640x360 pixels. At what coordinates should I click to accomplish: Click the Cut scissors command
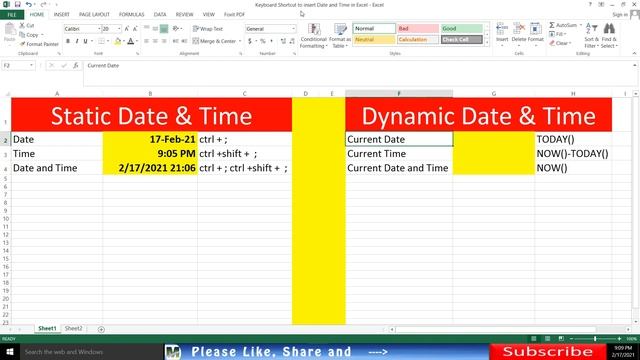click(x=27, y=25)
